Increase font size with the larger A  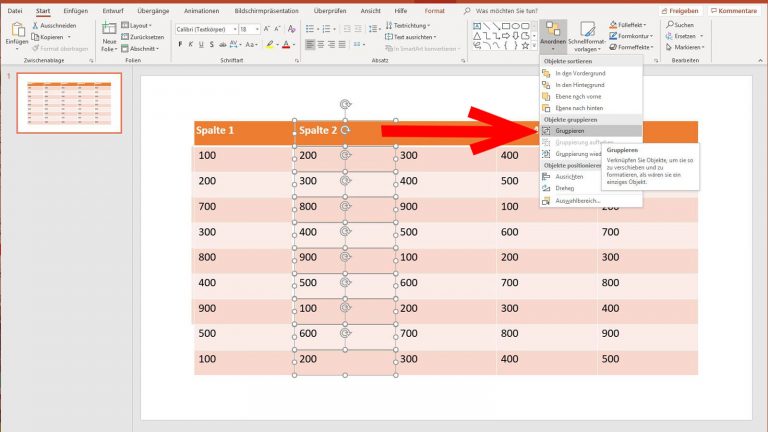(x=267, y=29)
